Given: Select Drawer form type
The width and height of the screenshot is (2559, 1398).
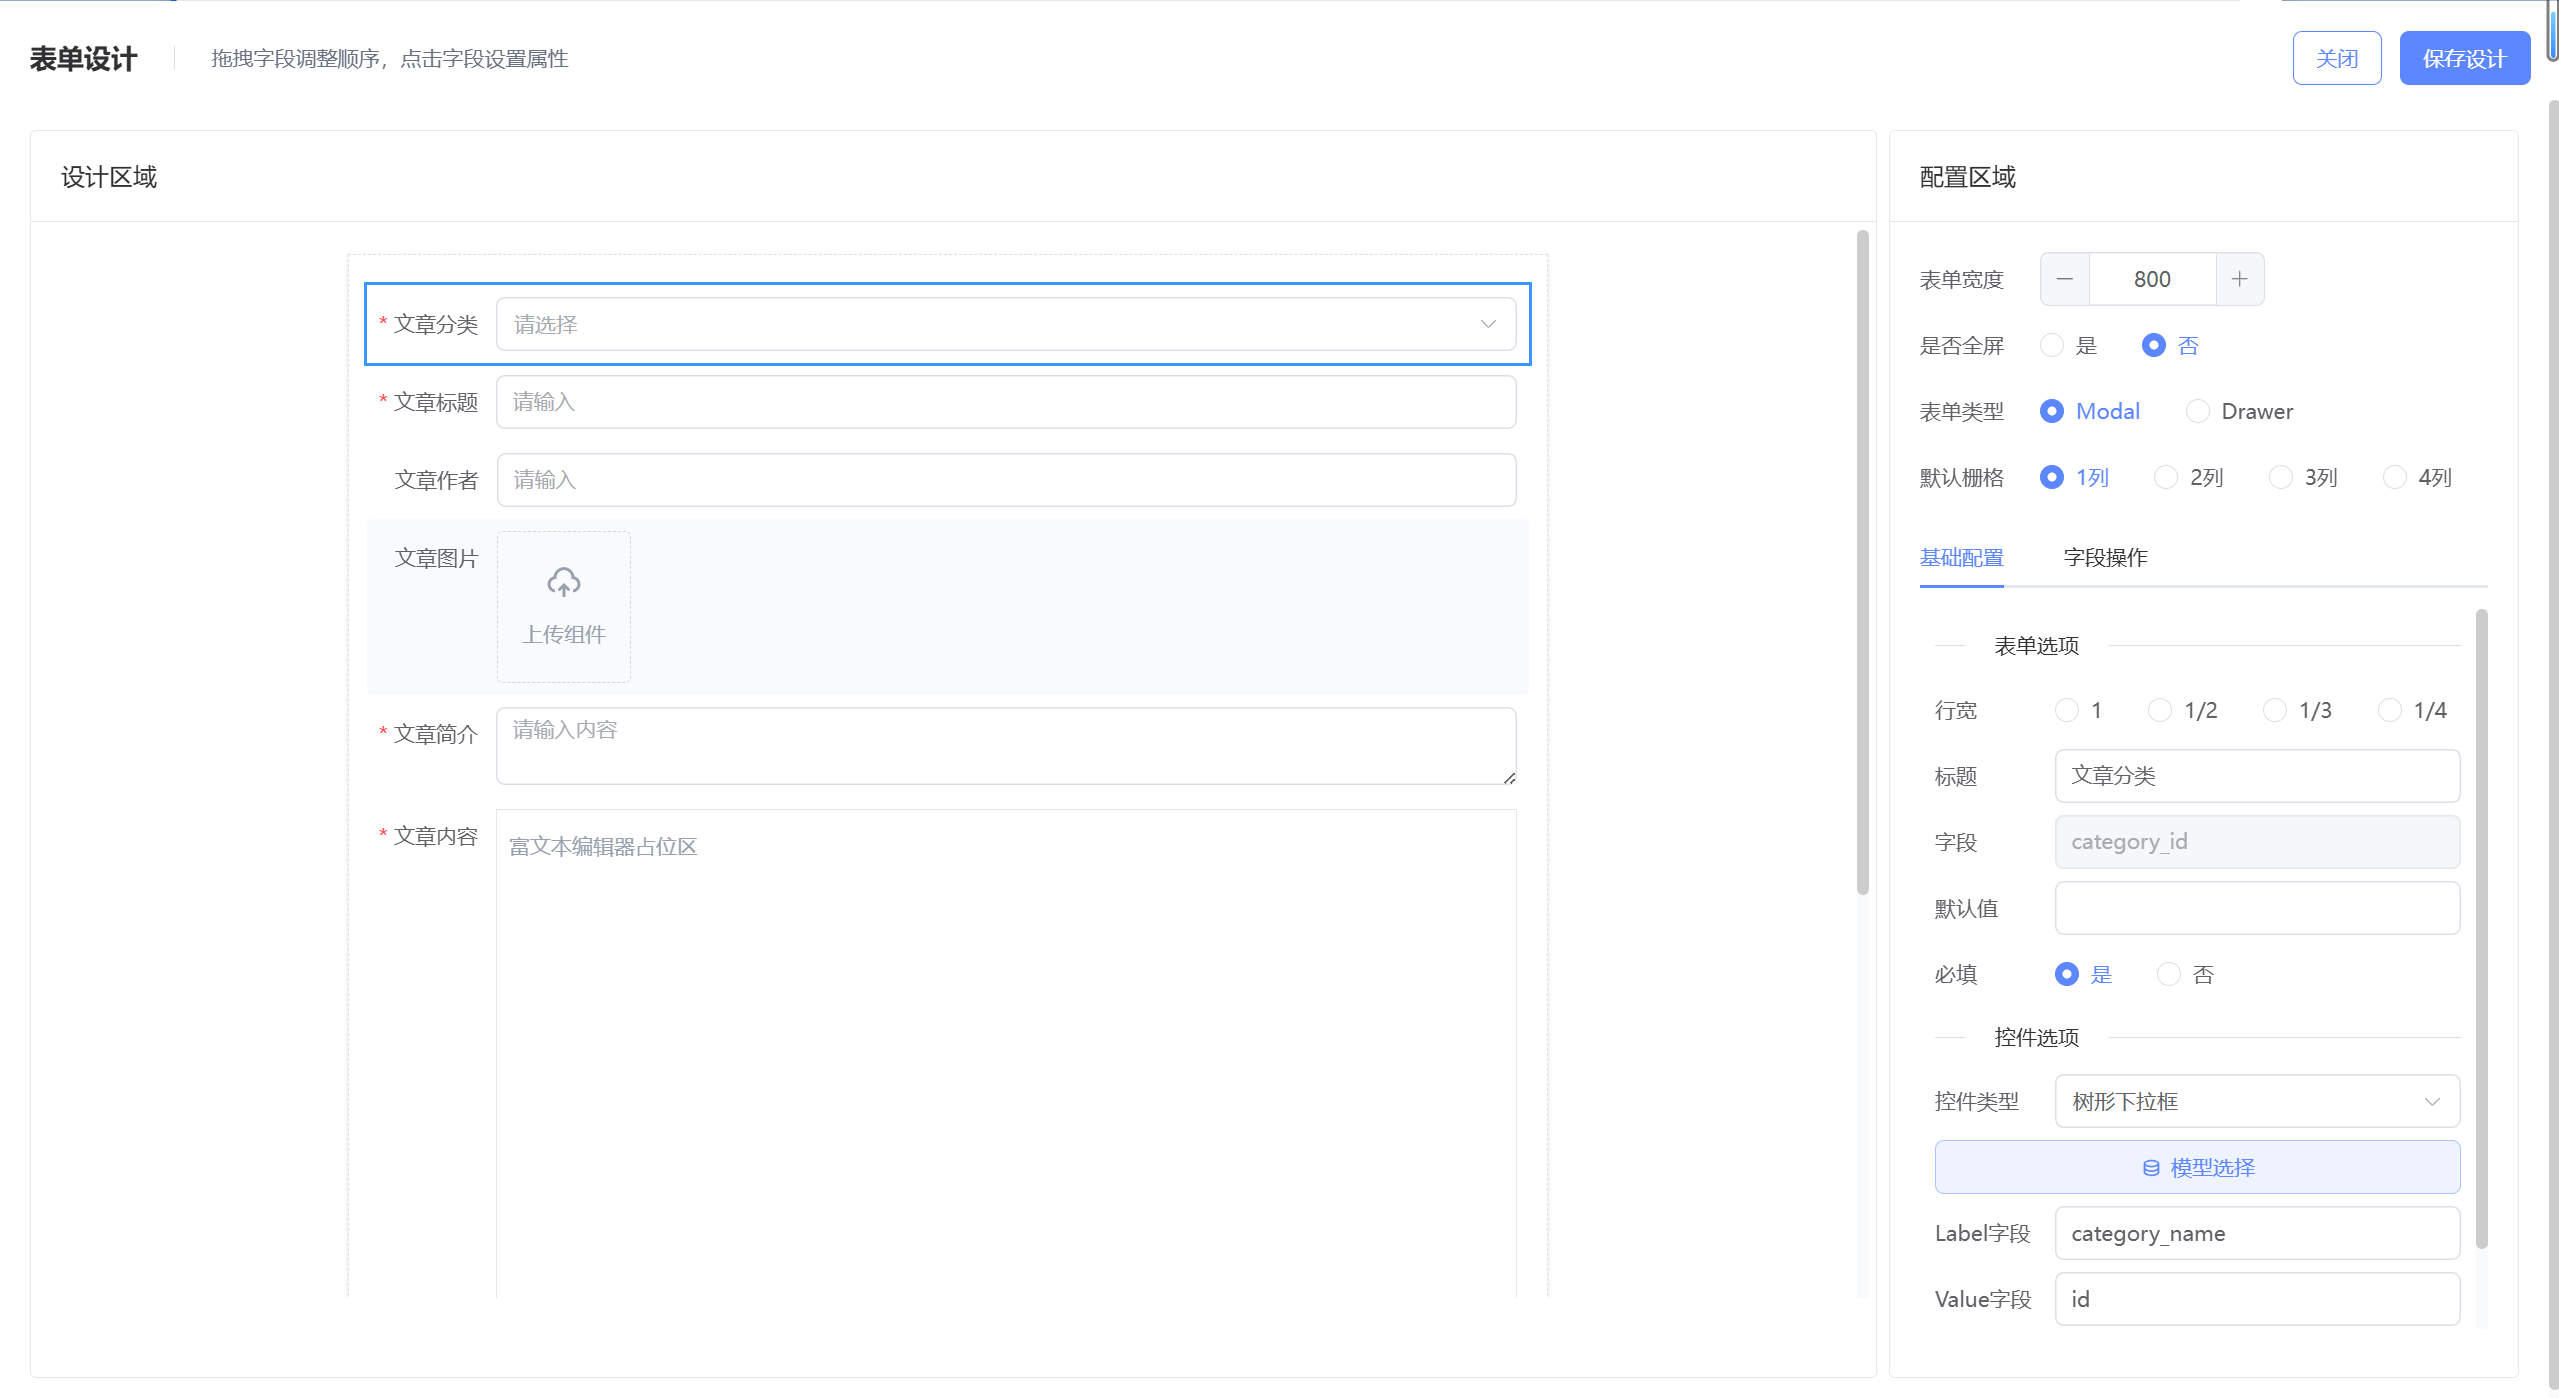Looking at the screenshot, I should point(2197,411).
